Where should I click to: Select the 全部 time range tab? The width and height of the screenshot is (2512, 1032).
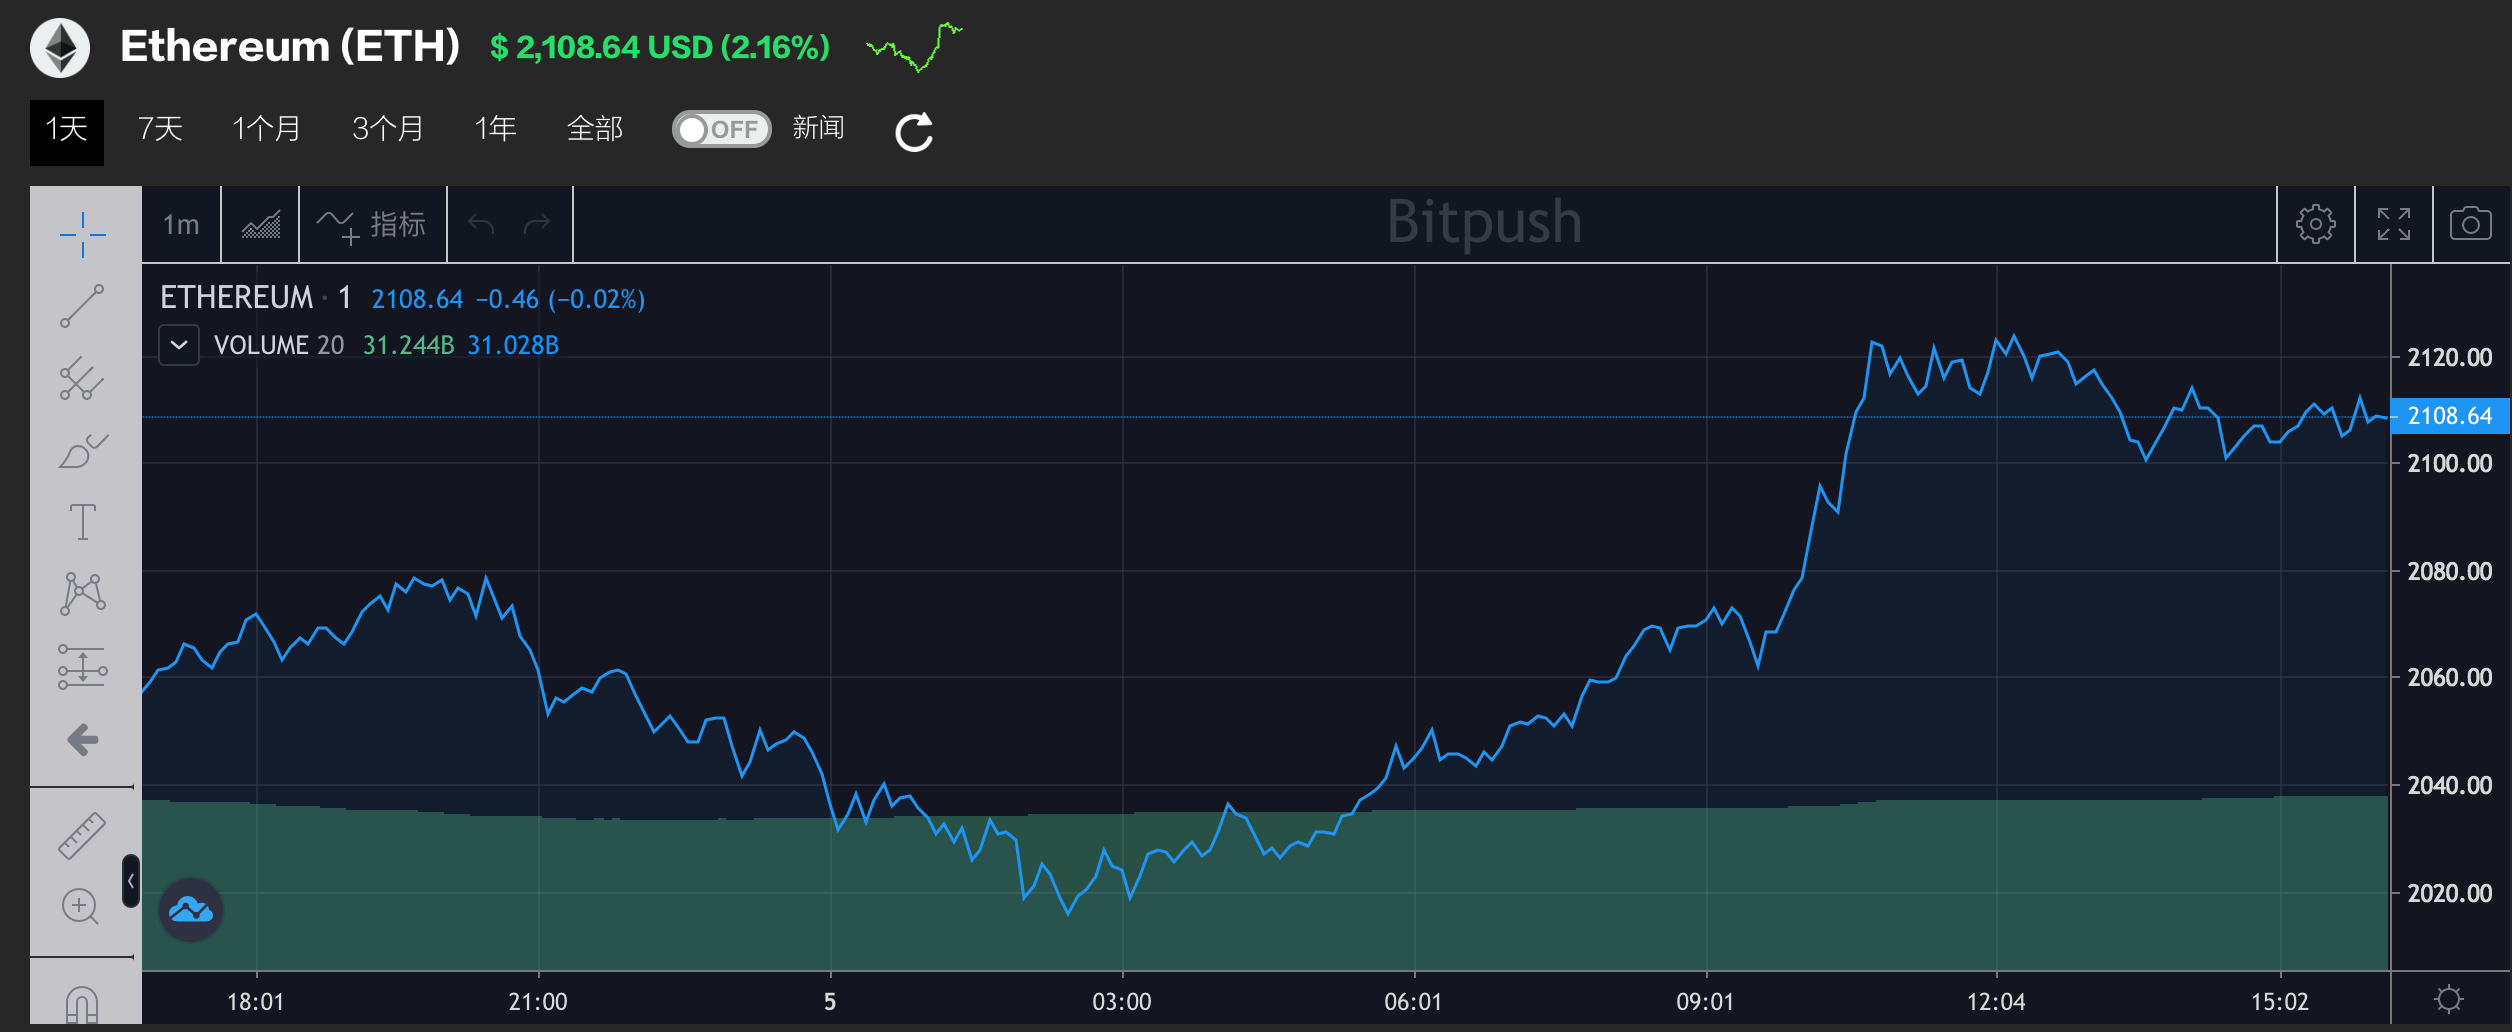coord(595,129)
